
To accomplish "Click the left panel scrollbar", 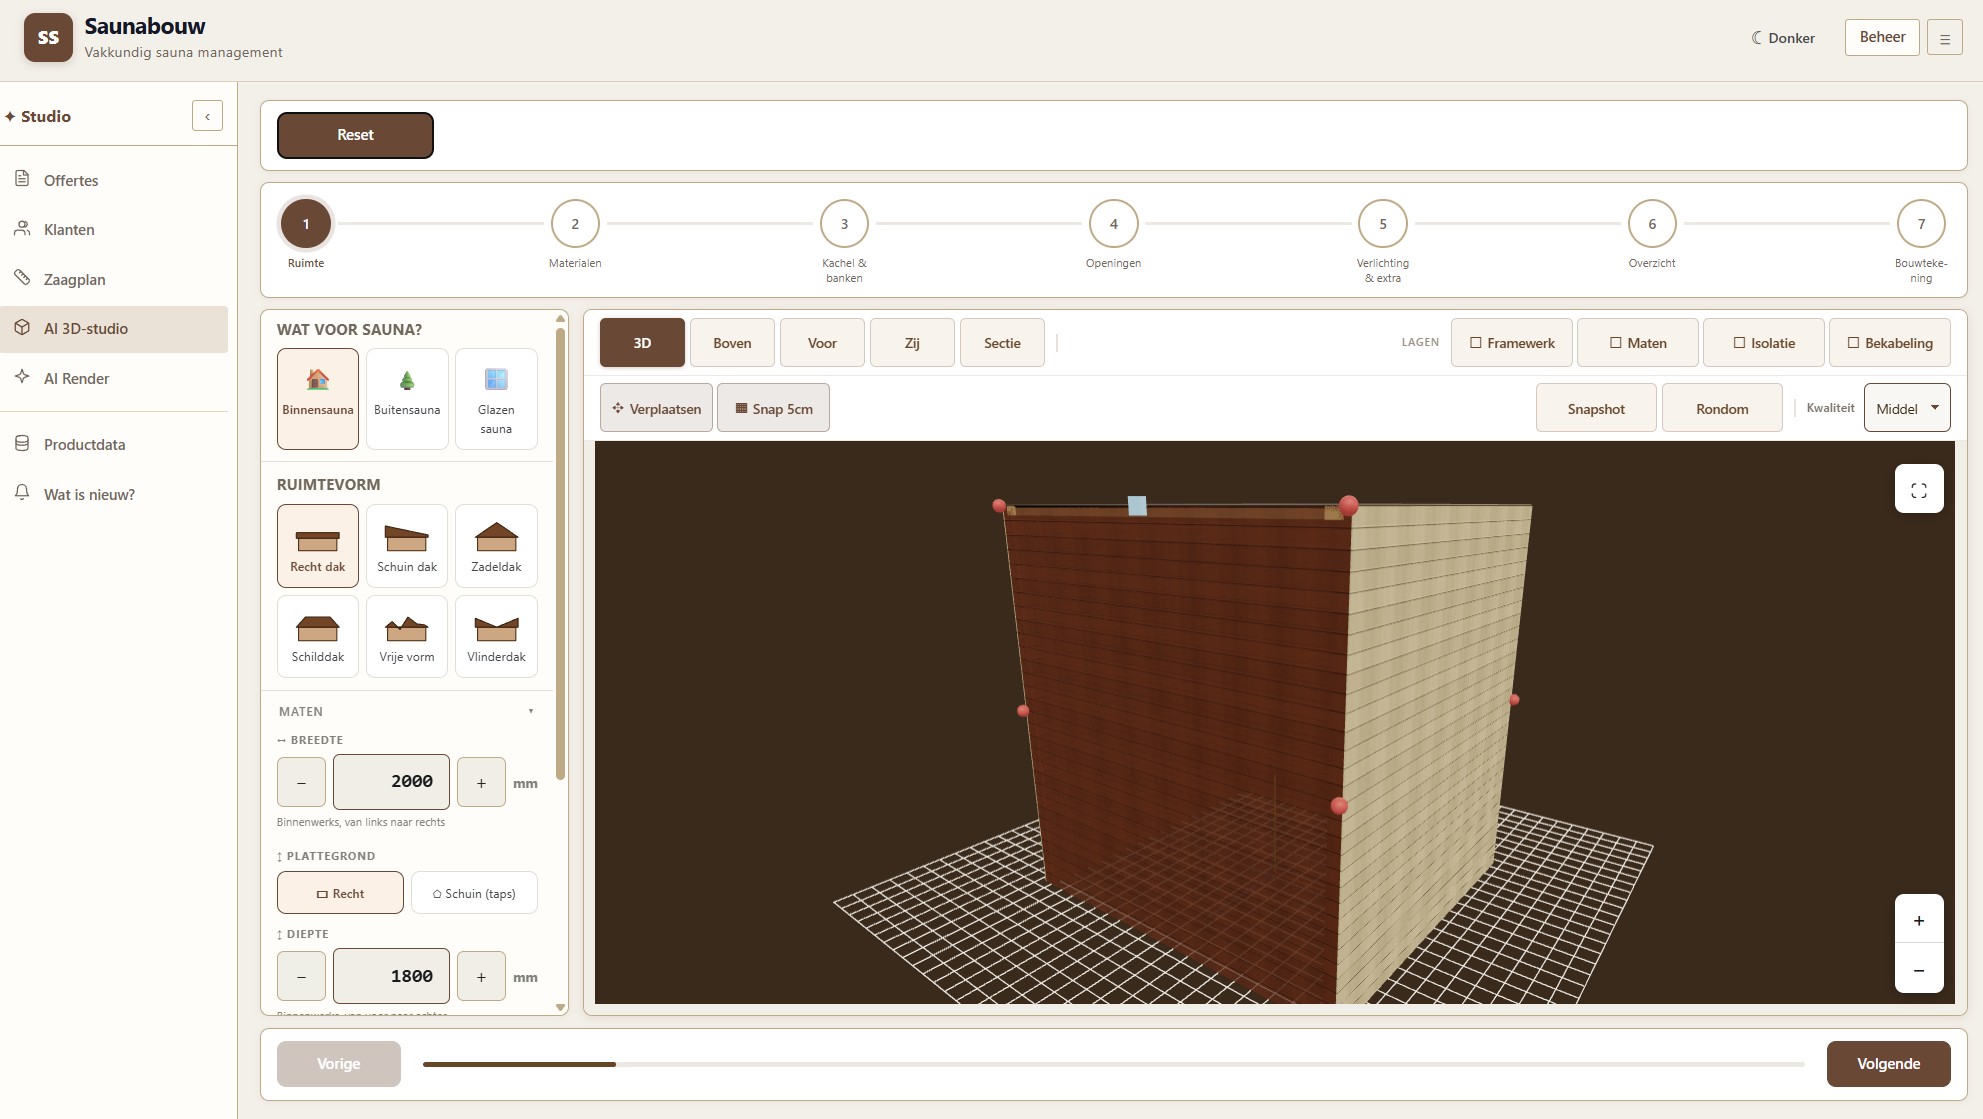I will tap(560, 554).
